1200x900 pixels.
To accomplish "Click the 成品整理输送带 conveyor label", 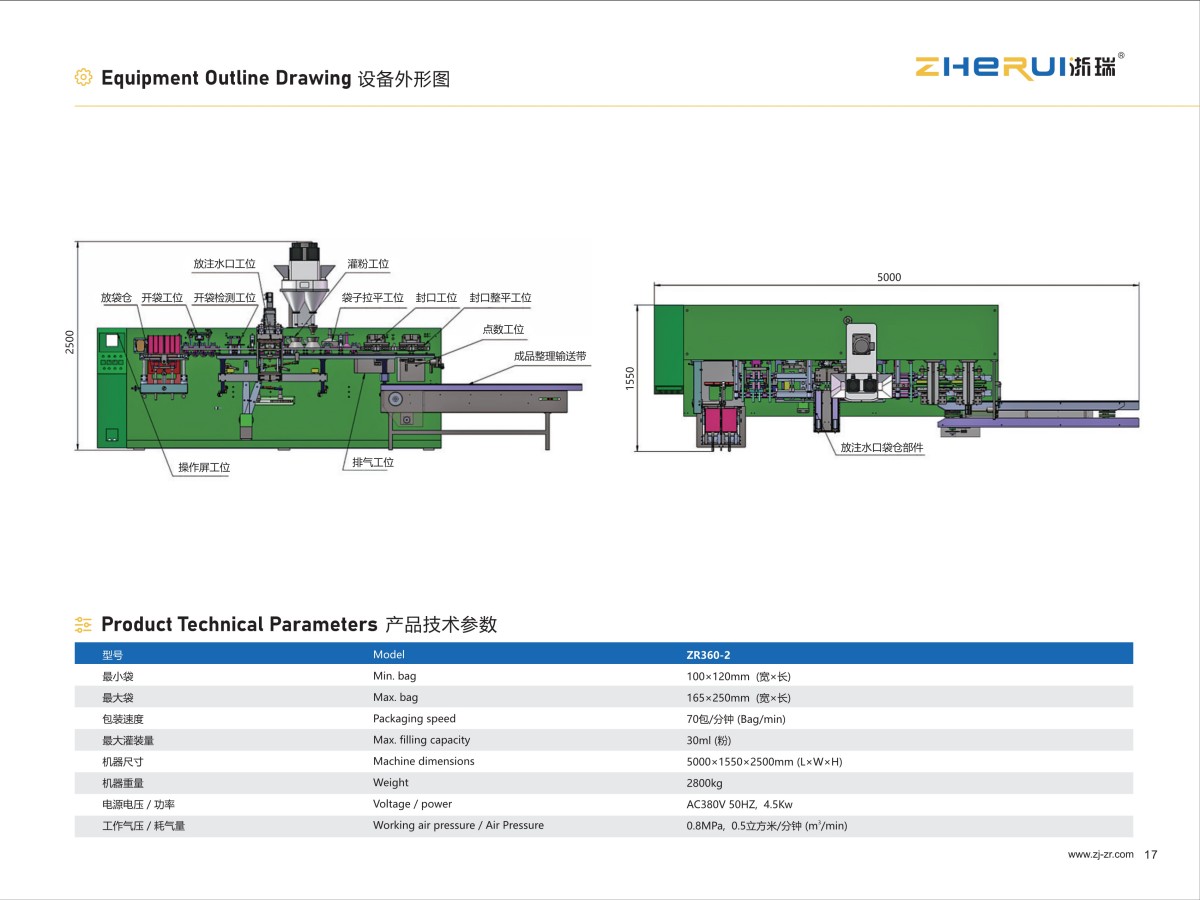I will (550, 355).
